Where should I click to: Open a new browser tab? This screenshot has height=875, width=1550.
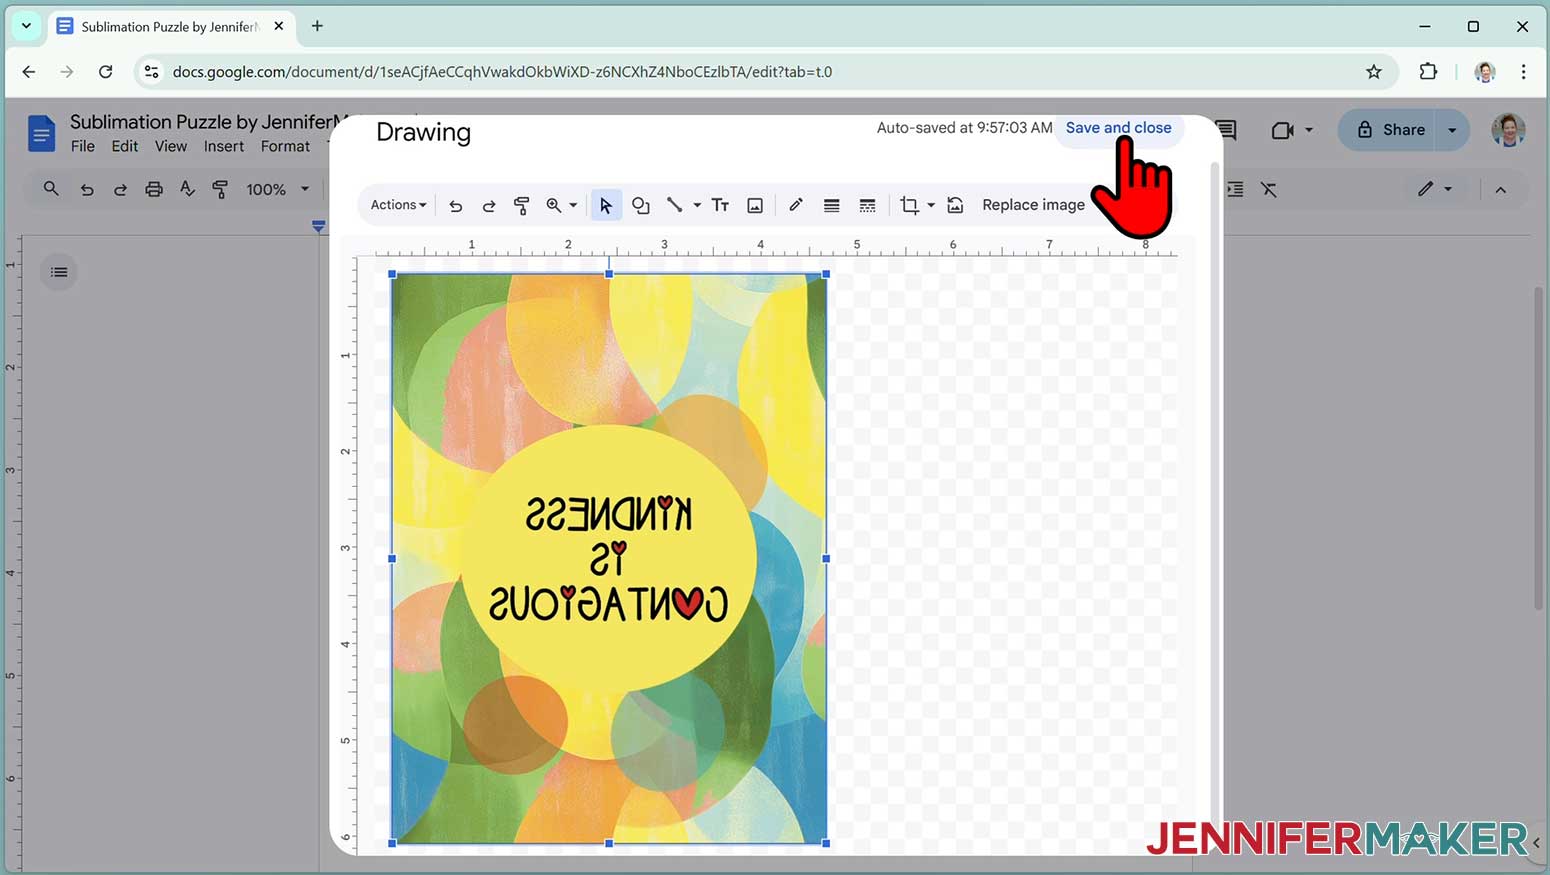click(x=317, y=26)
